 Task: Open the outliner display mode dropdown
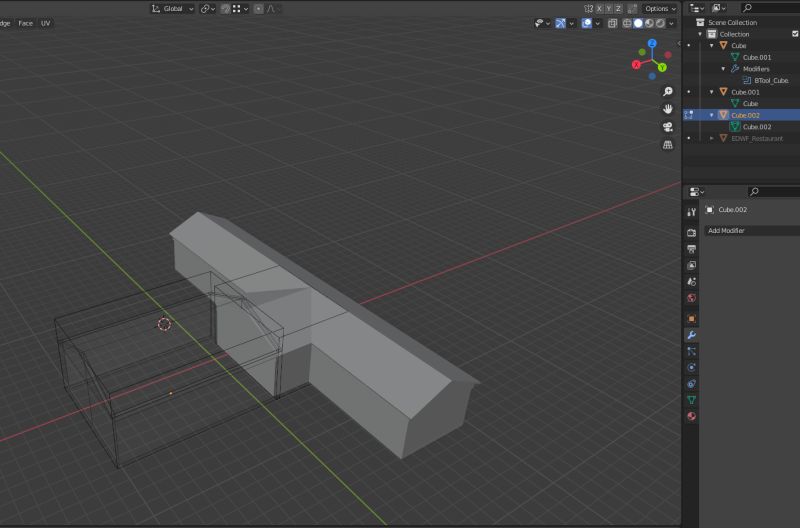(719, 8)
